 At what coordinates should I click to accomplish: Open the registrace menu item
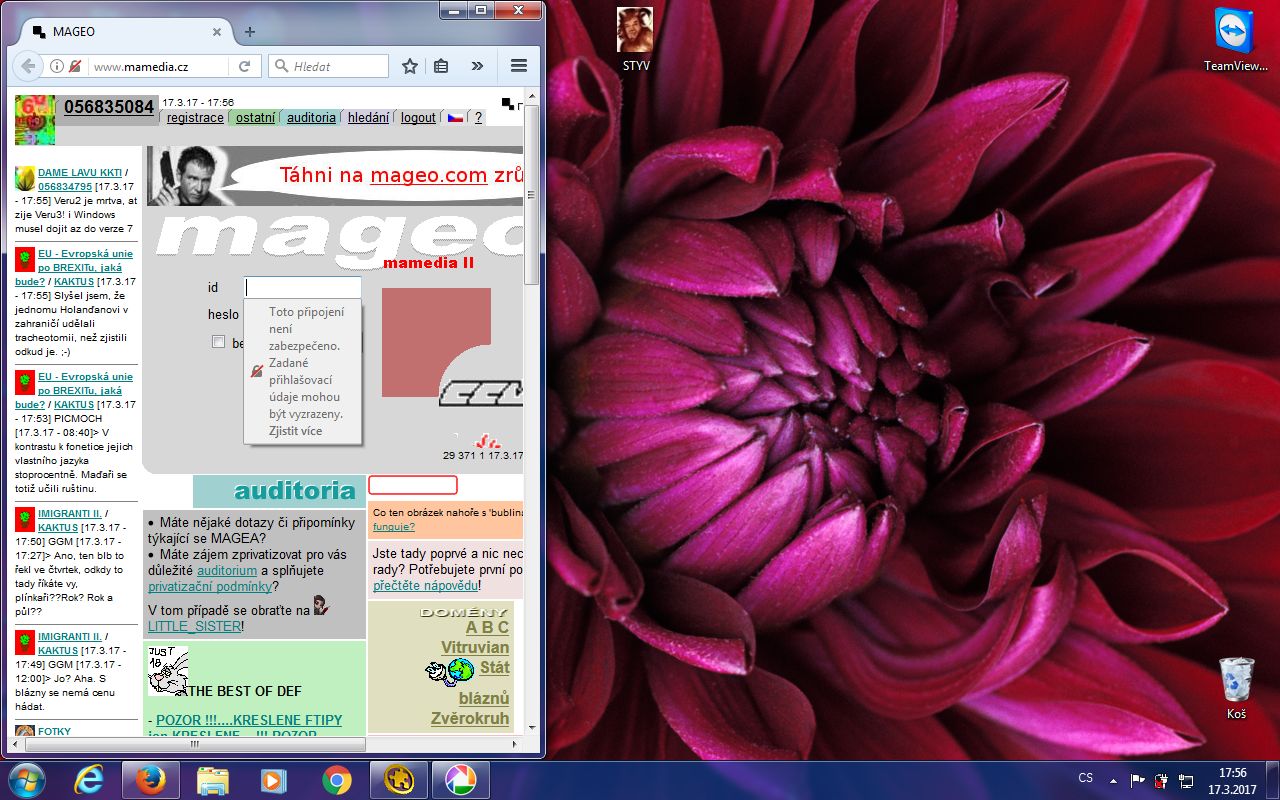[x=195, y=117]
